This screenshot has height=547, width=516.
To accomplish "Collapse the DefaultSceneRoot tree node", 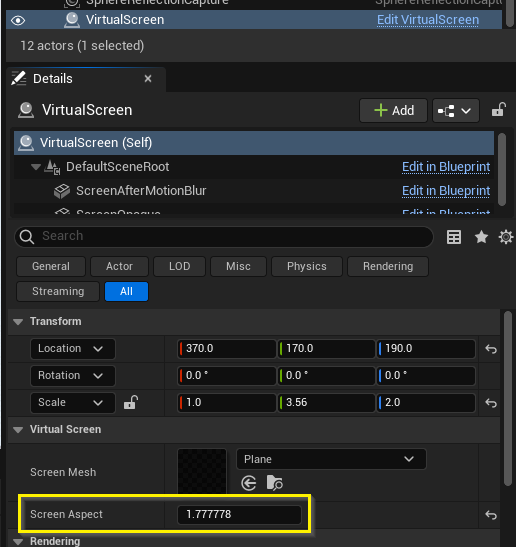I will pos(36,167).
